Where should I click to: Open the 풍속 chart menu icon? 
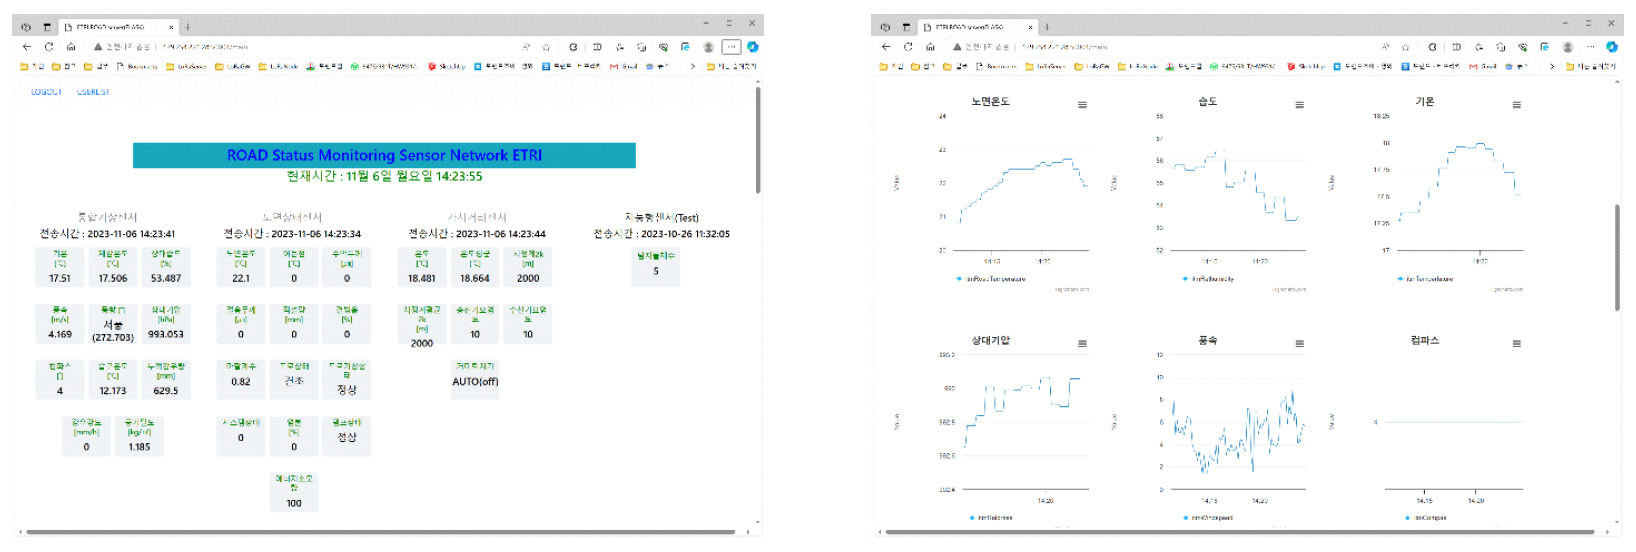tap(1299, 343)
